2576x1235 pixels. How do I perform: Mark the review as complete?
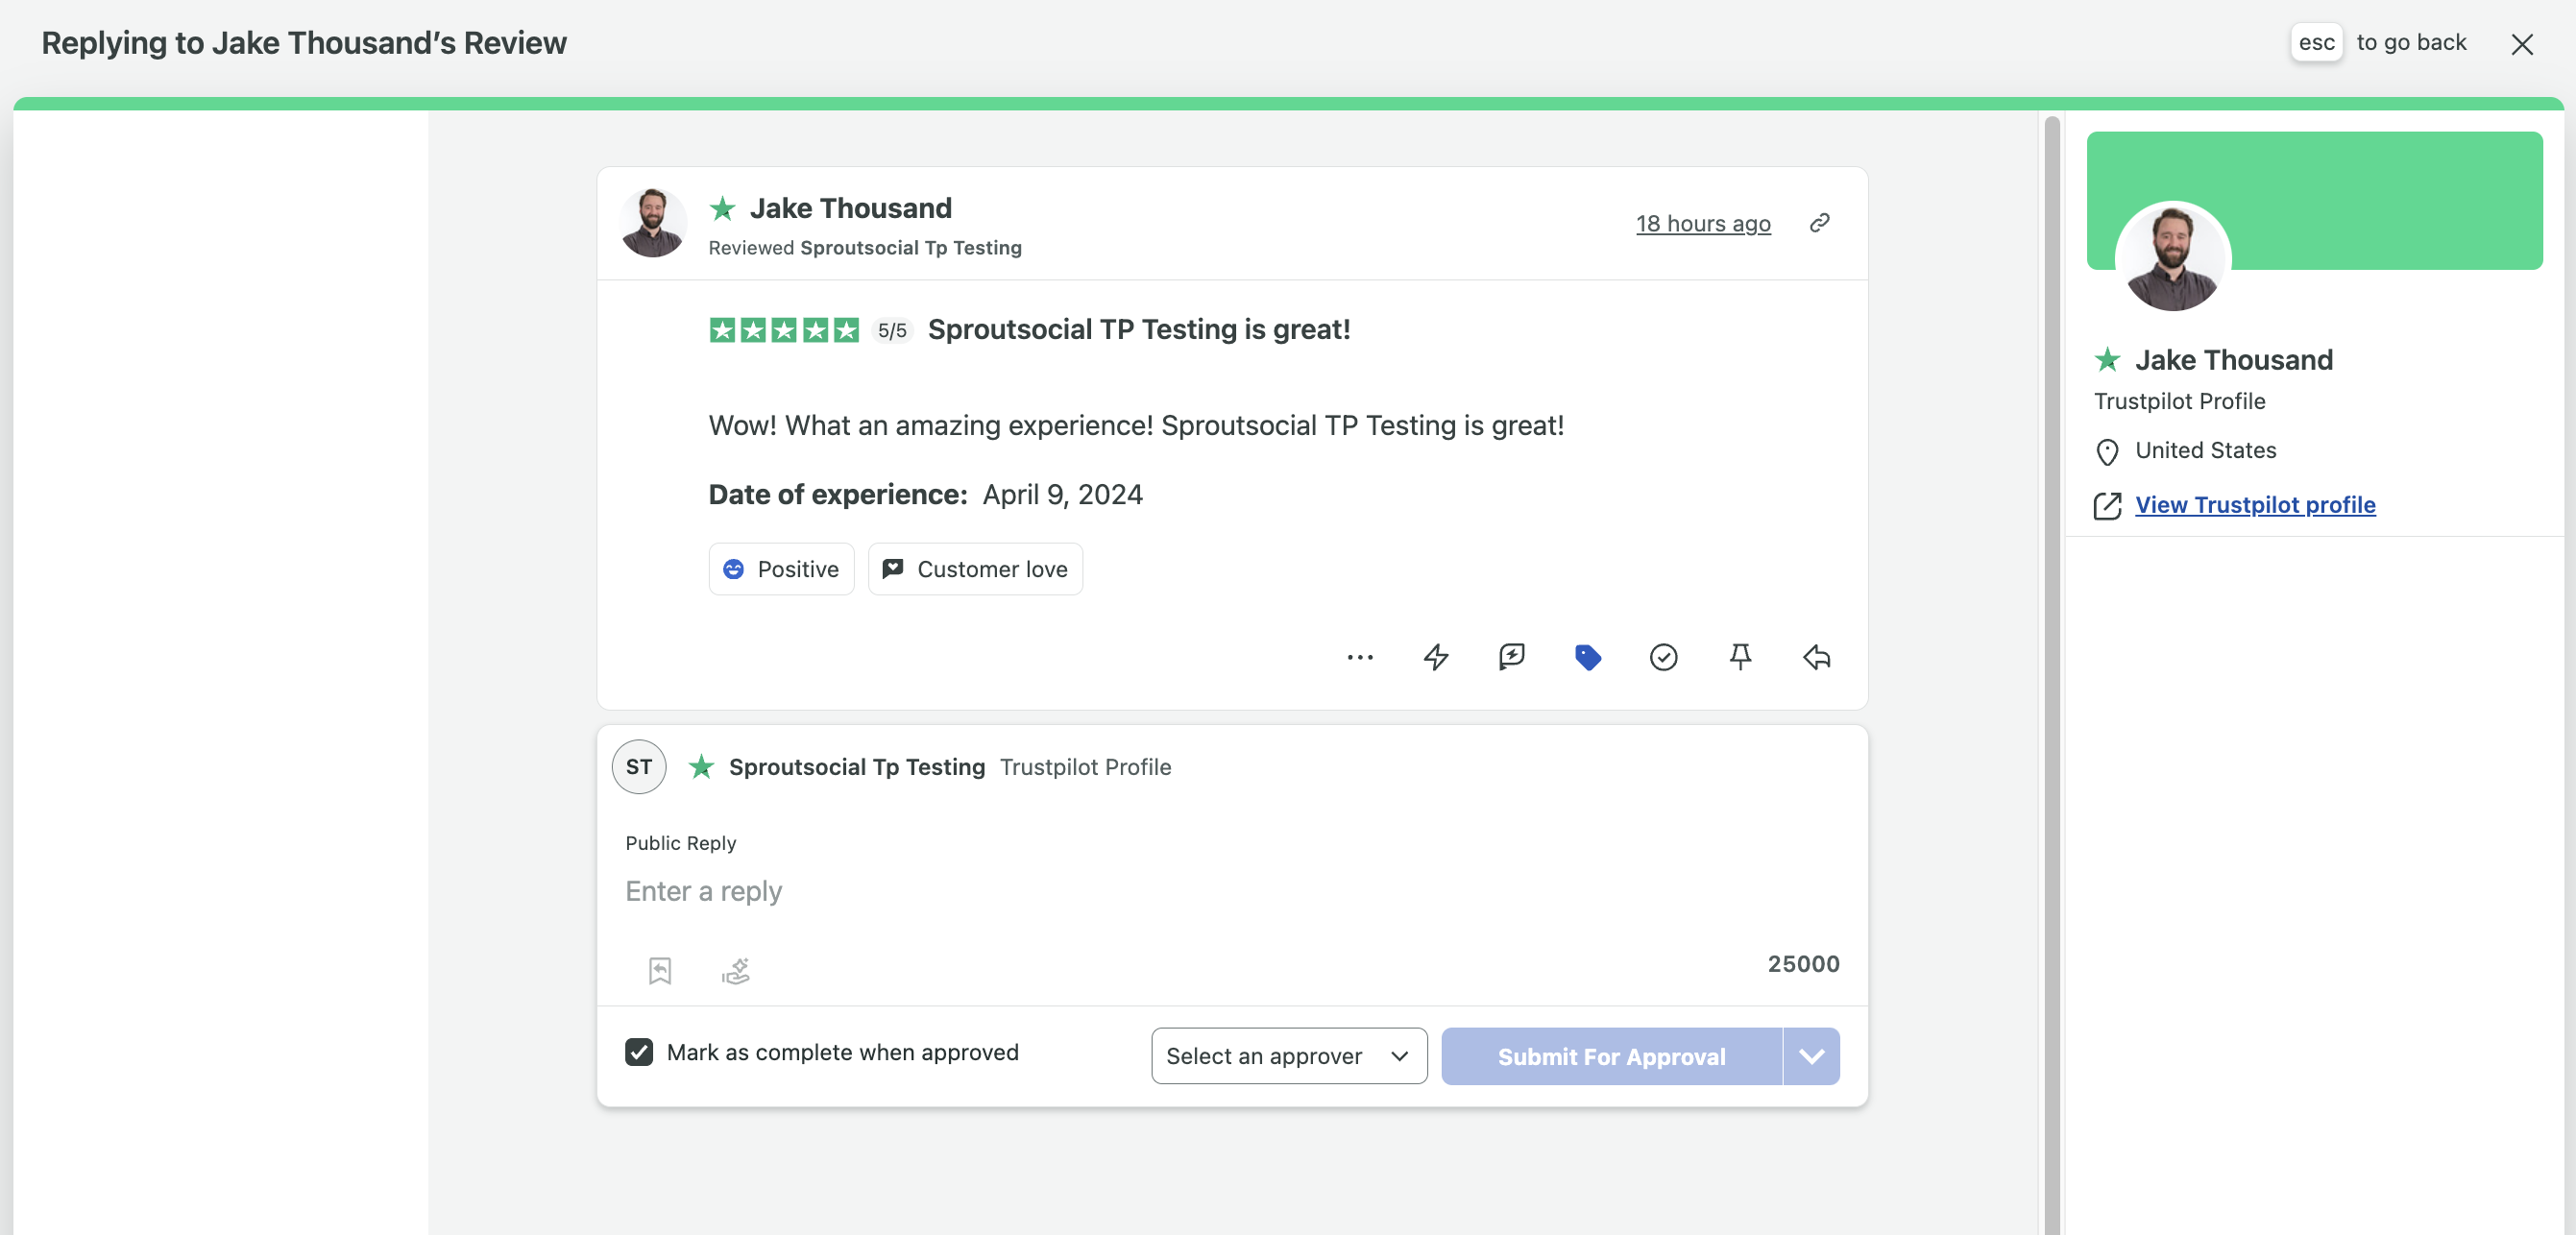coord(1663,657)
